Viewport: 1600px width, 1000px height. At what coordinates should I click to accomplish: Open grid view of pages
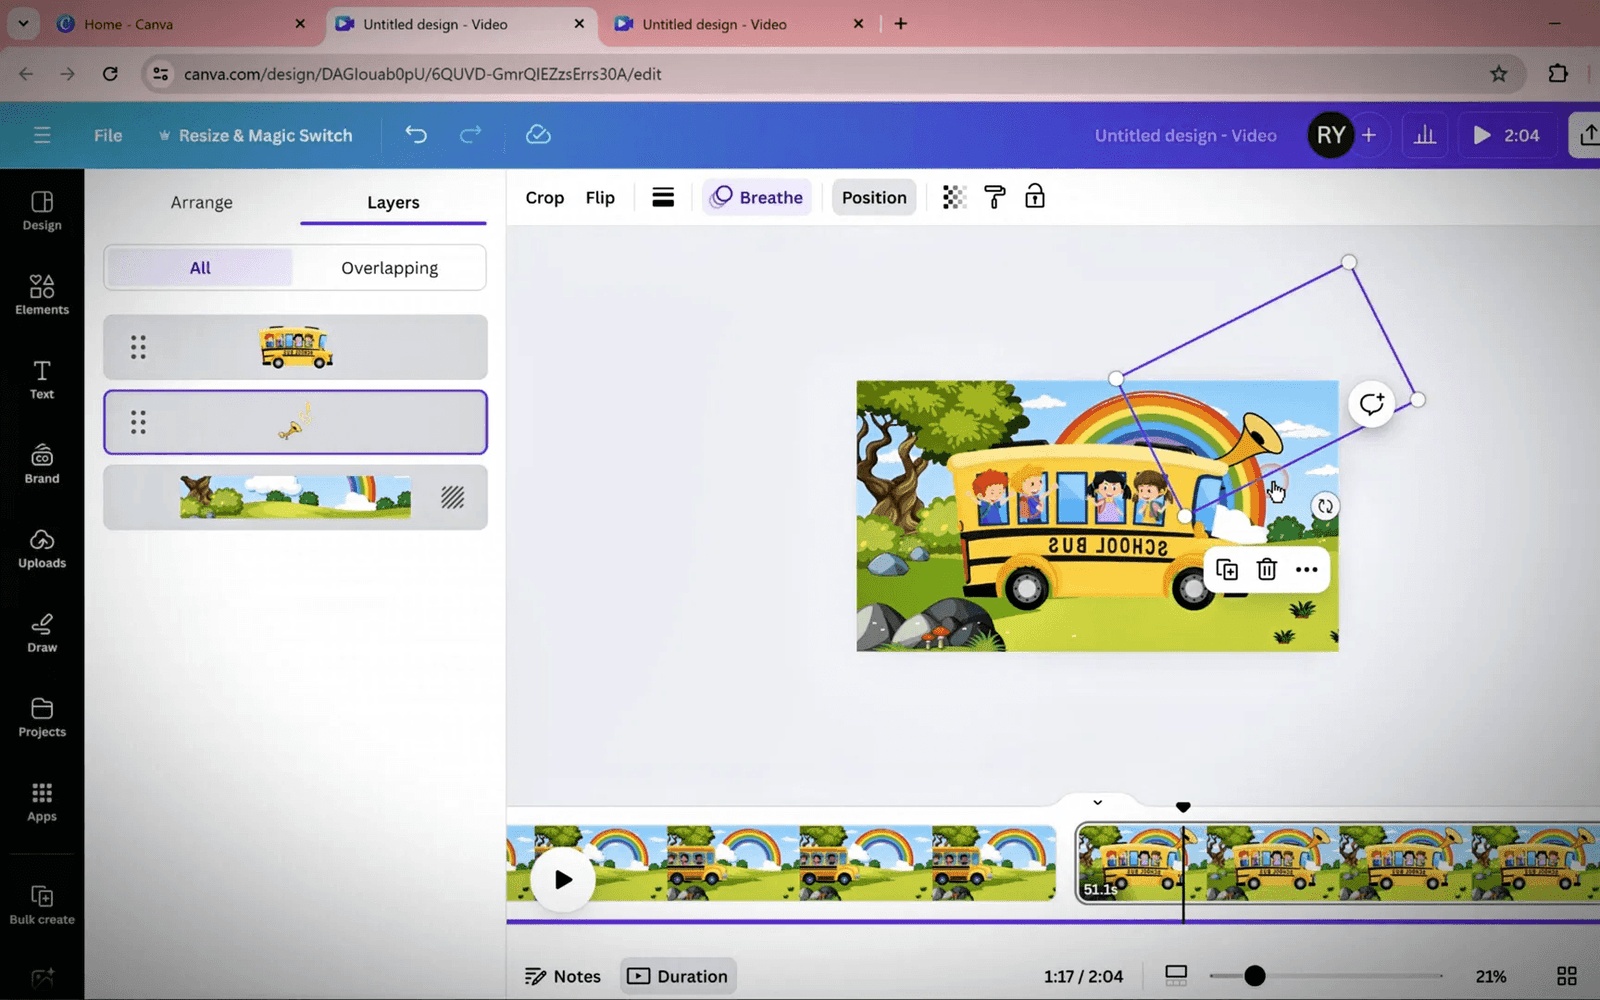click(1567, 976)
